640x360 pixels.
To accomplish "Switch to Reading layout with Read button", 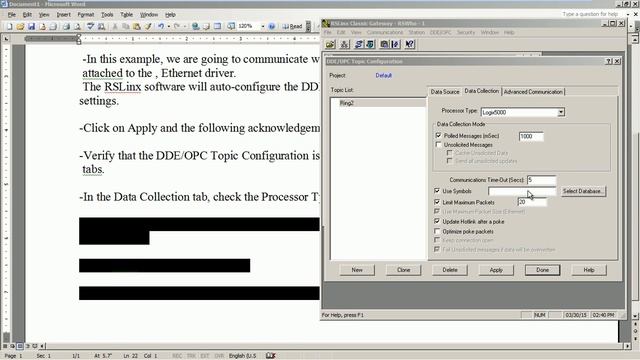I will tap(292, 26).
